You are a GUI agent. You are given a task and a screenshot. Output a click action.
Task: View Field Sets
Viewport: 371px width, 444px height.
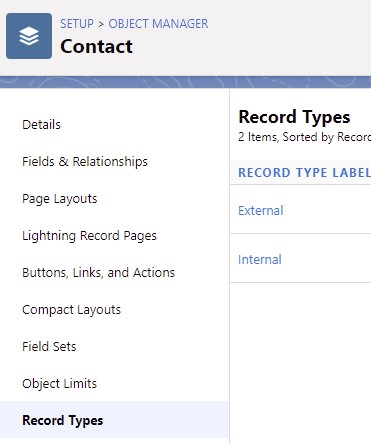click(x=49, y=347)
